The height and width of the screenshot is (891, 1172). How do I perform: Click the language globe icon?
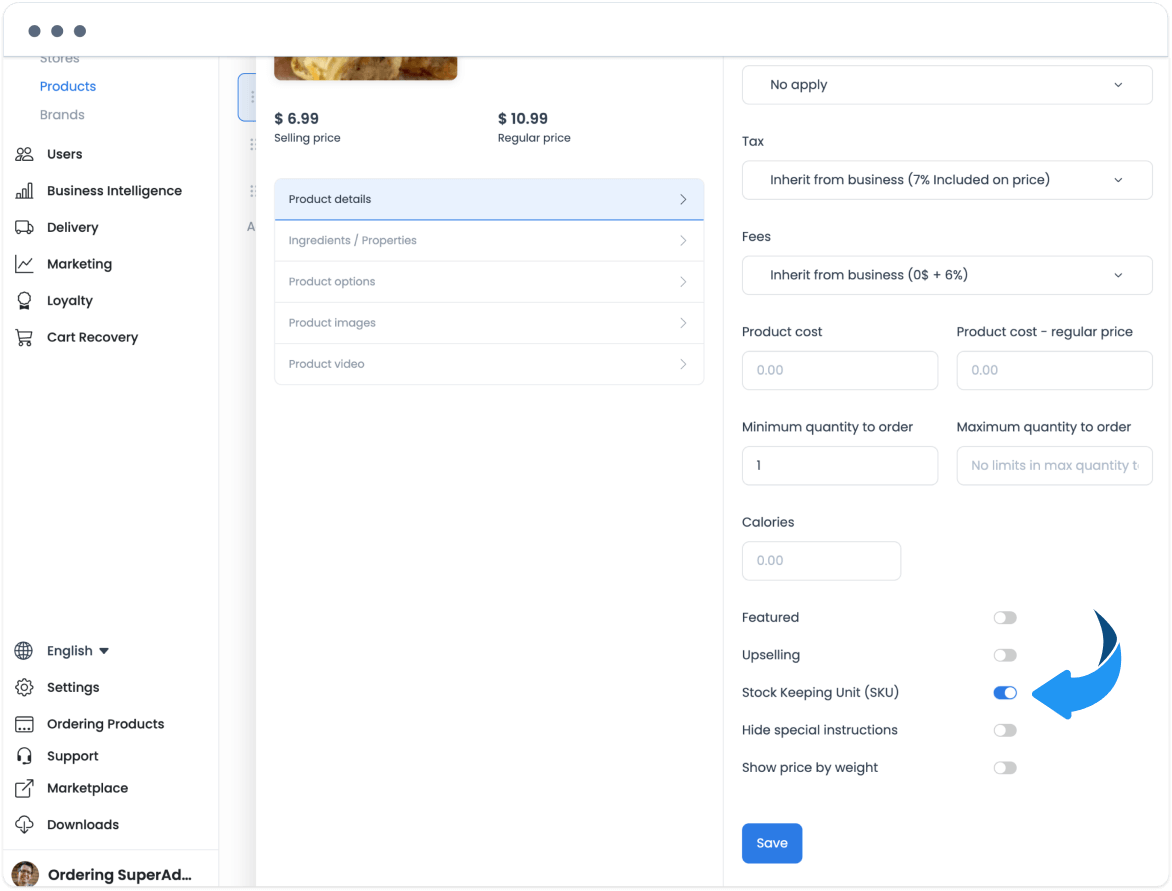(x=24, y=650)
